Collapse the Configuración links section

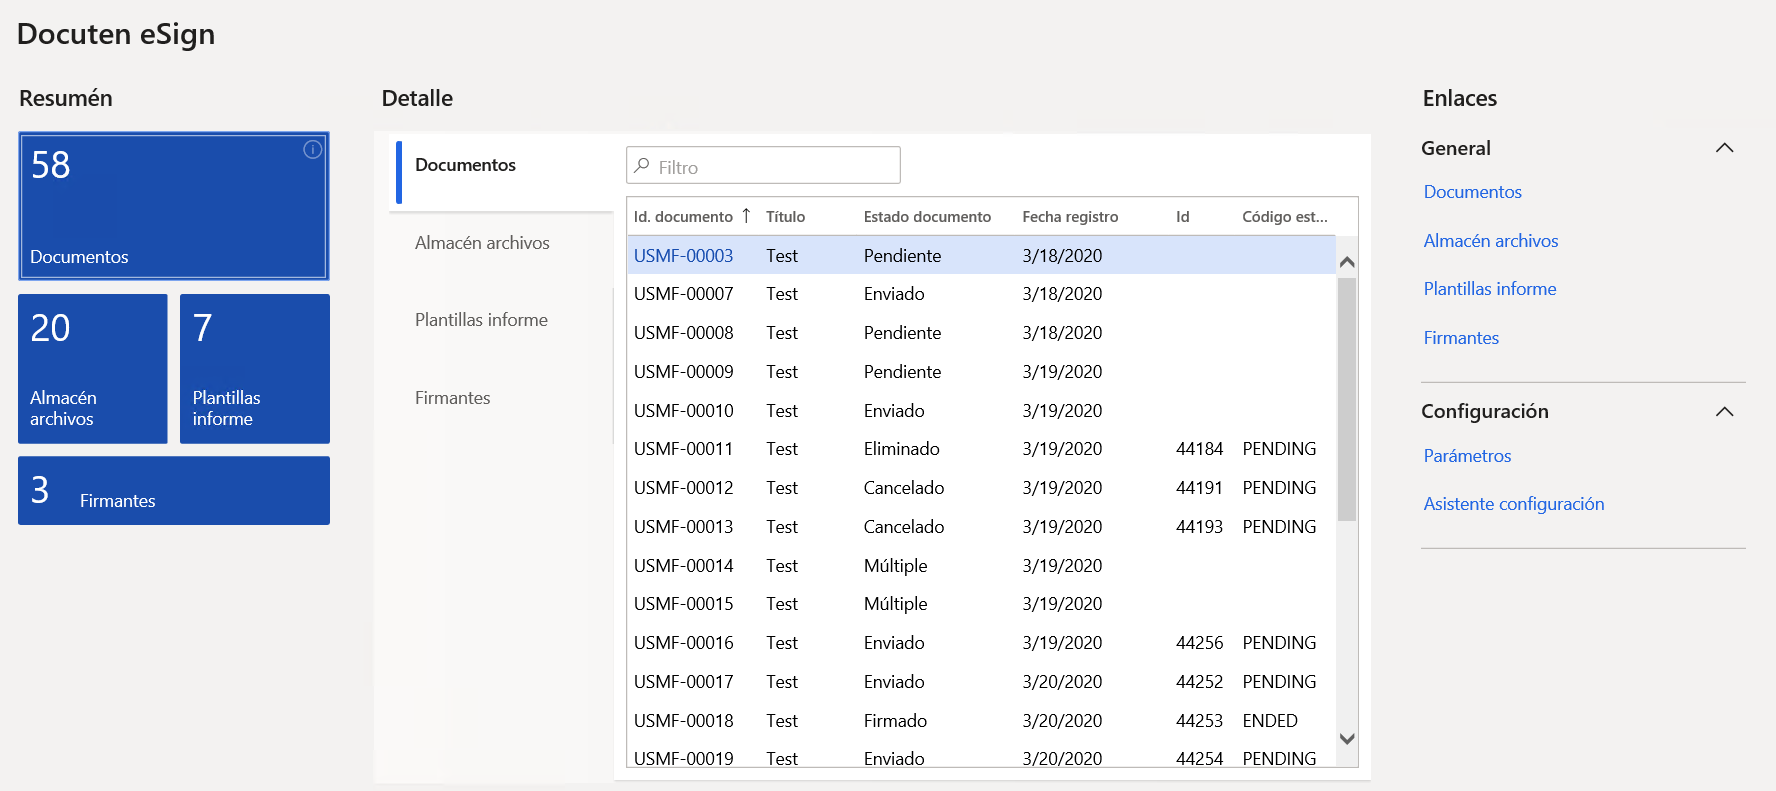click(1724, 412)
